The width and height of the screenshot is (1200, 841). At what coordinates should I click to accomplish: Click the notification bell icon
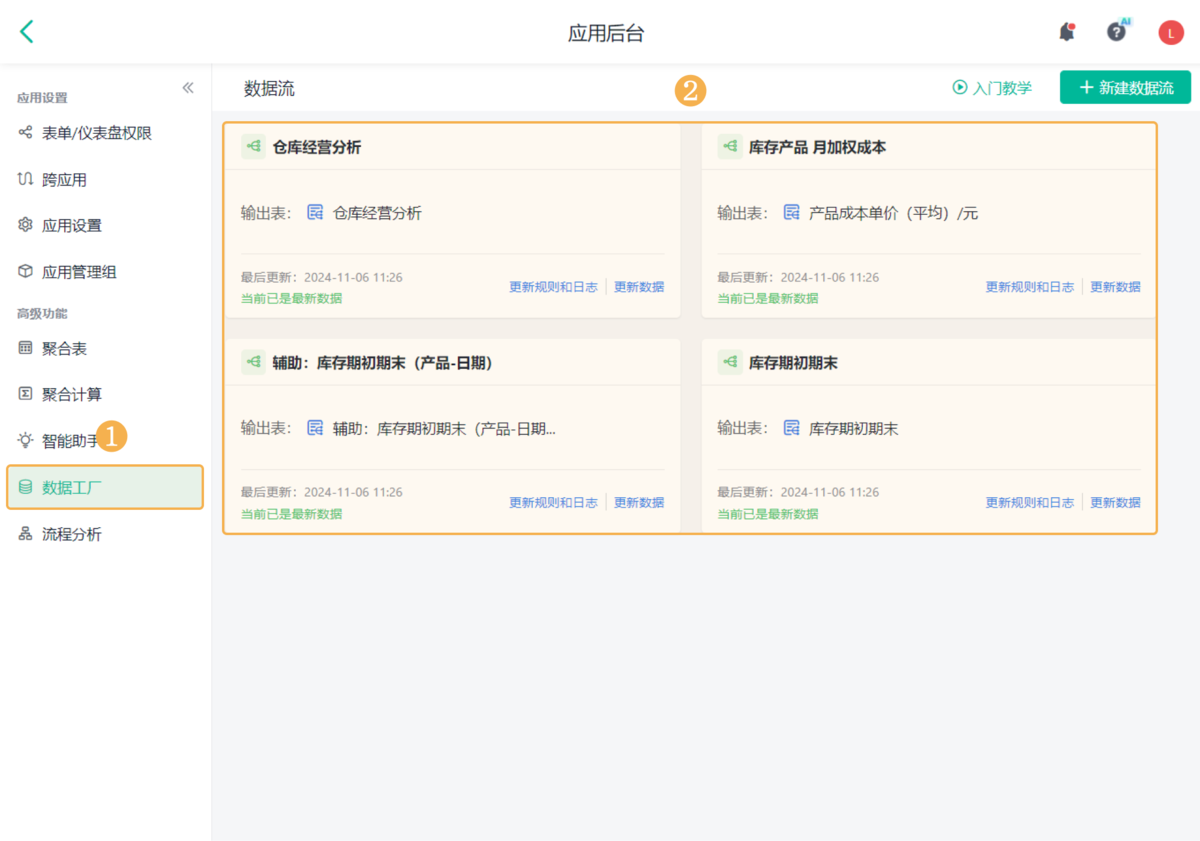1066,32
